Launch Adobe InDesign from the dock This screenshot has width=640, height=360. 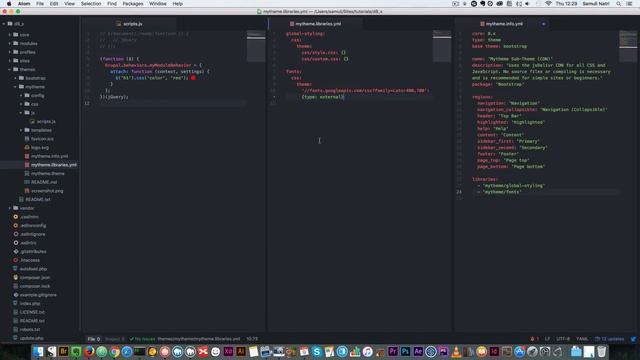(494, 351)
